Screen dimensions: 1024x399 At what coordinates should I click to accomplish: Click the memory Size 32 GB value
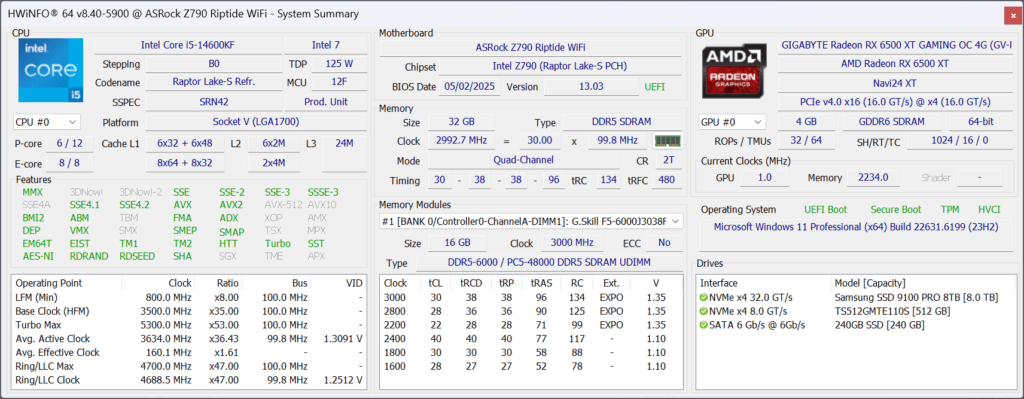click(x=460, y=122)
